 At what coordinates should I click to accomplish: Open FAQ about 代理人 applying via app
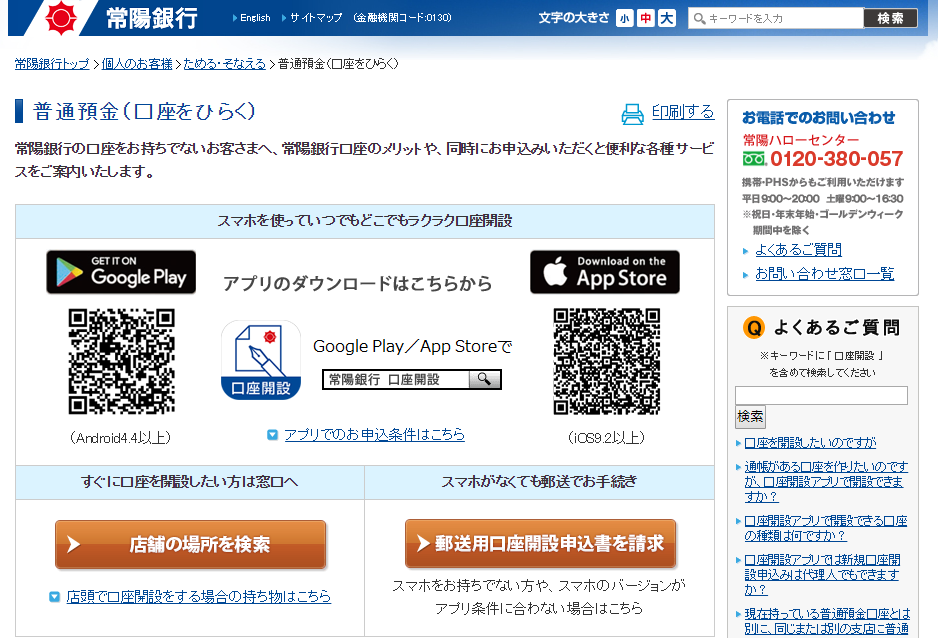click(x=822, y=575)
